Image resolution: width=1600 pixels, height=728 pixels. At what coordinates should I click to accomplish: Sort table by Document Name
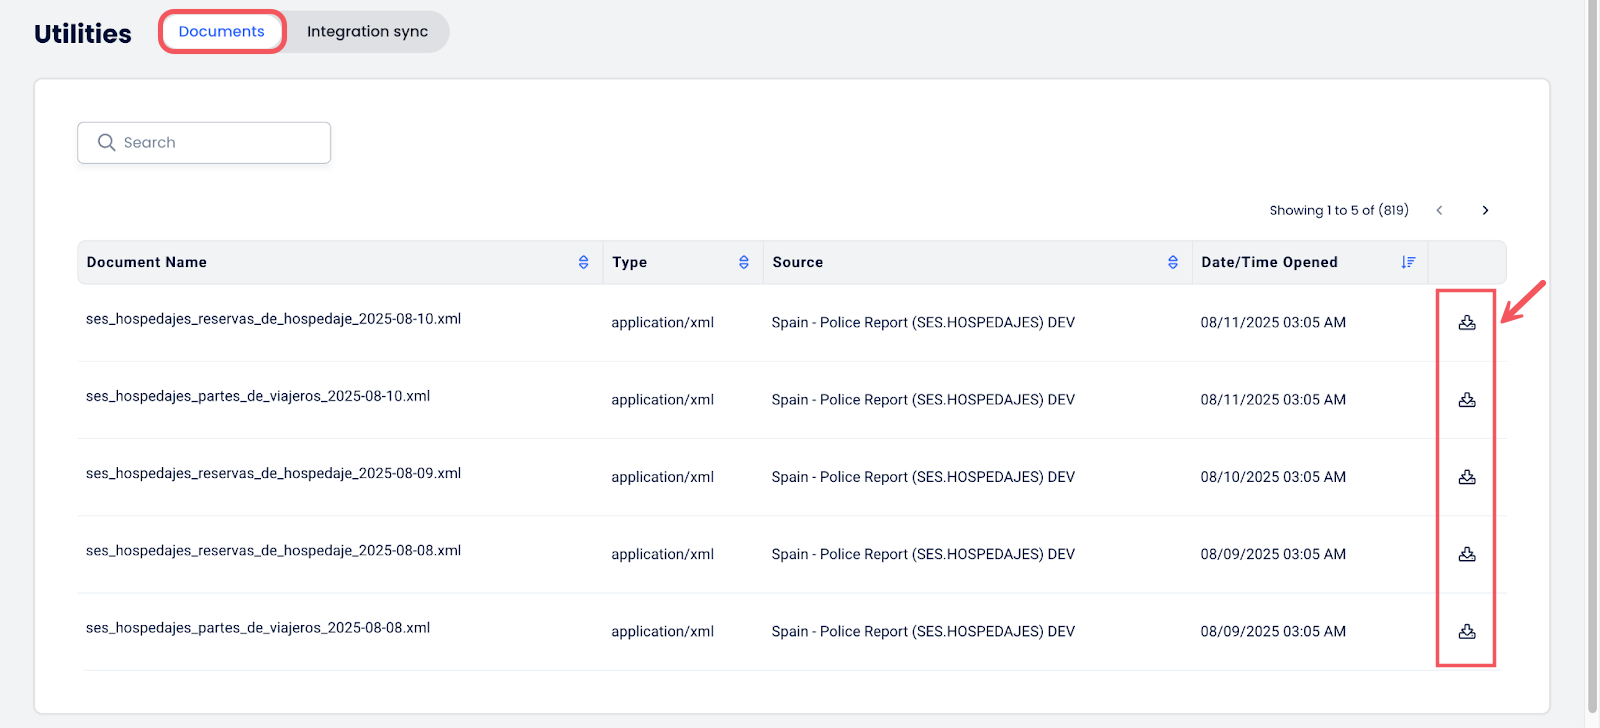pyautogui.click(x=583, y=262)
